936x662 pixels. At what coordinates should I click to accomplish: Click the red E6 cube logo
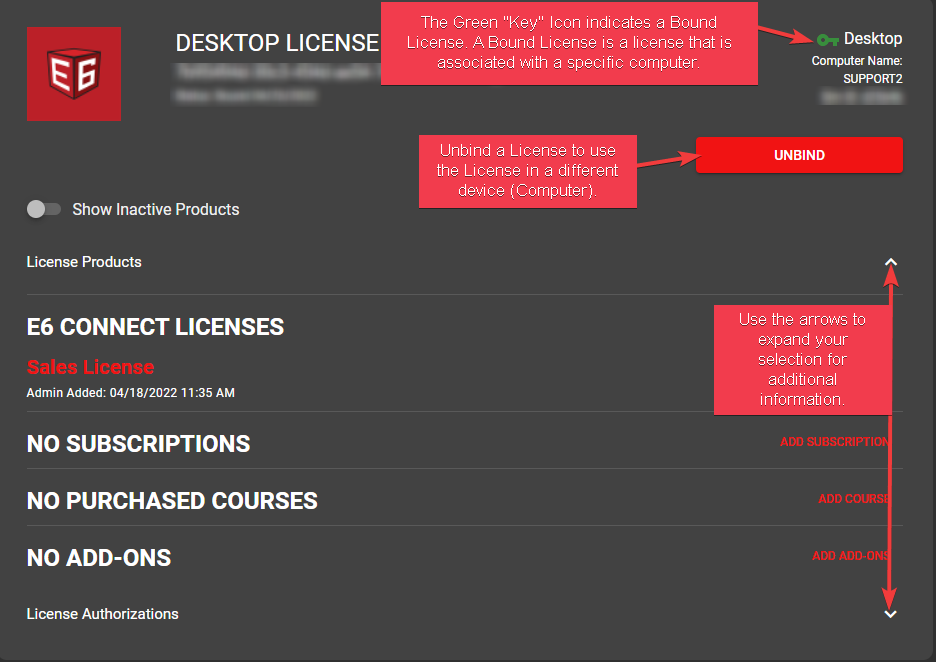point(74,74)
